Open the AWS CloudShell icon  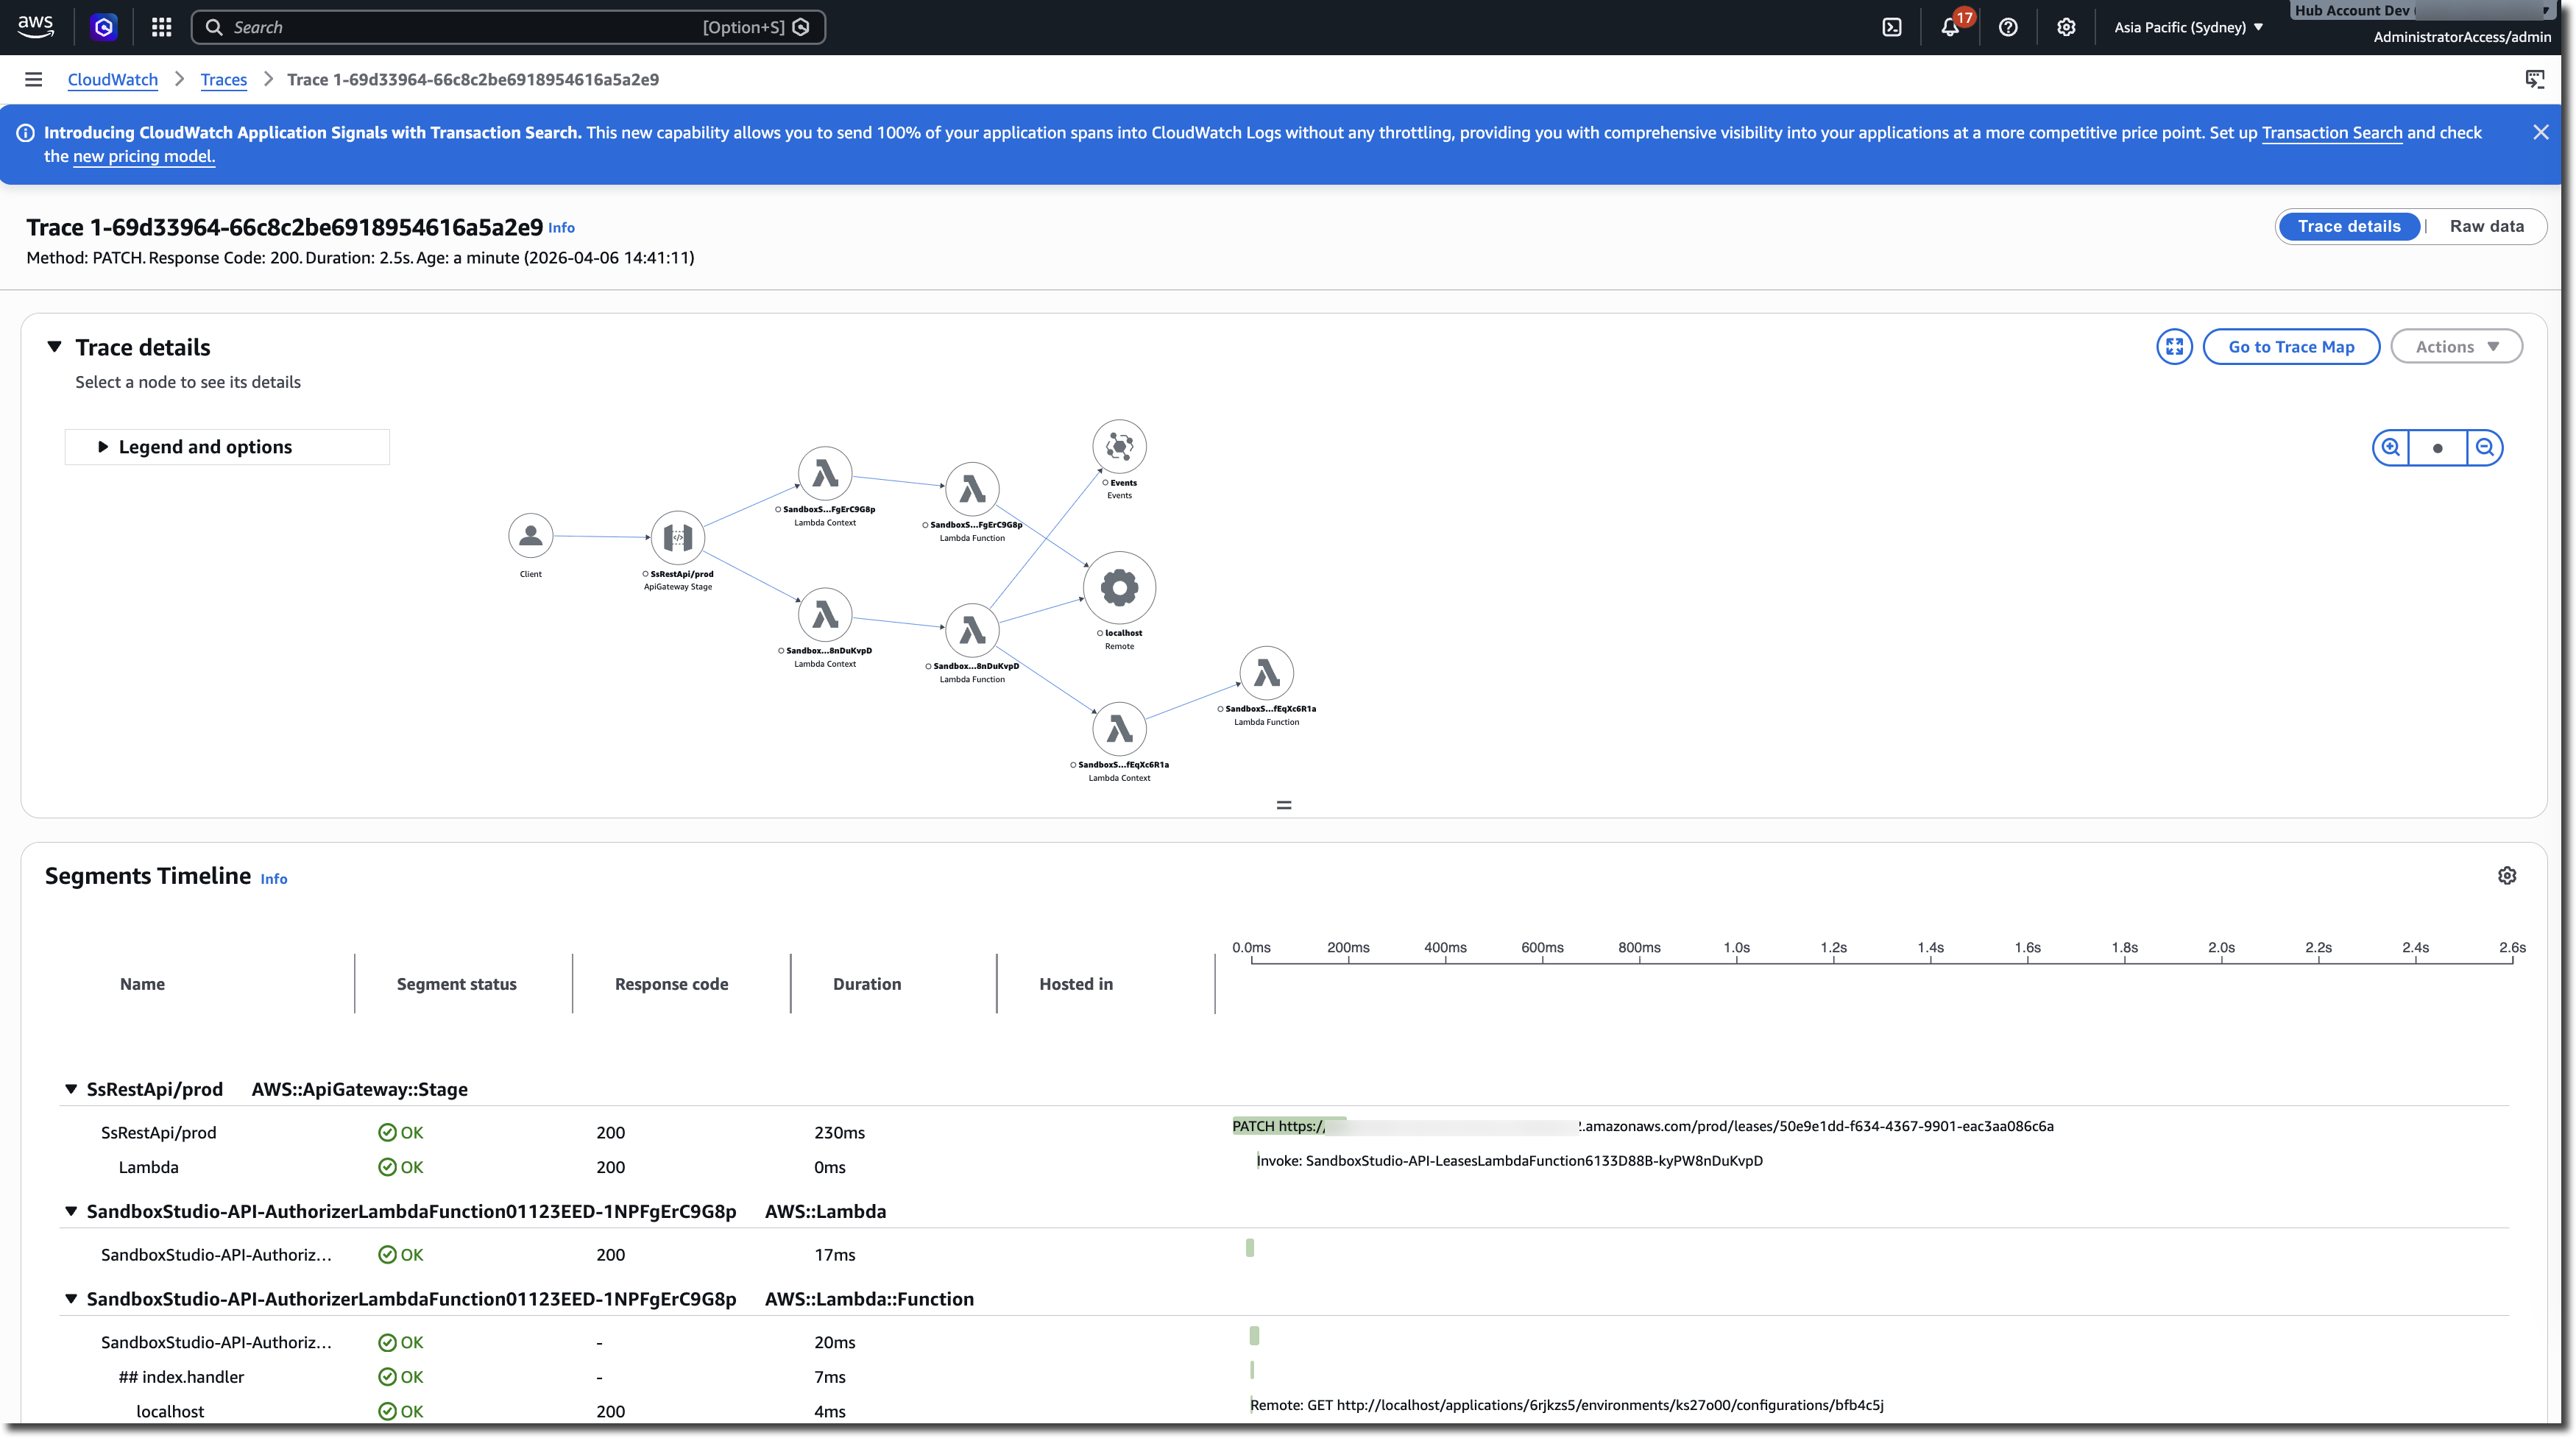point(1892,27)
